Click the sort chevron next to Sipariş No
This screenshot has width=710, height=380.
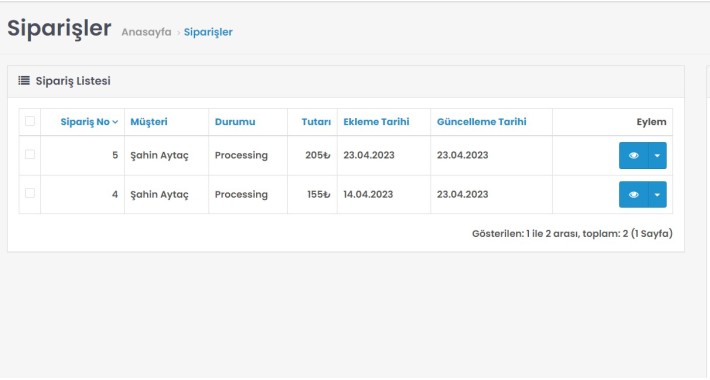115,122
